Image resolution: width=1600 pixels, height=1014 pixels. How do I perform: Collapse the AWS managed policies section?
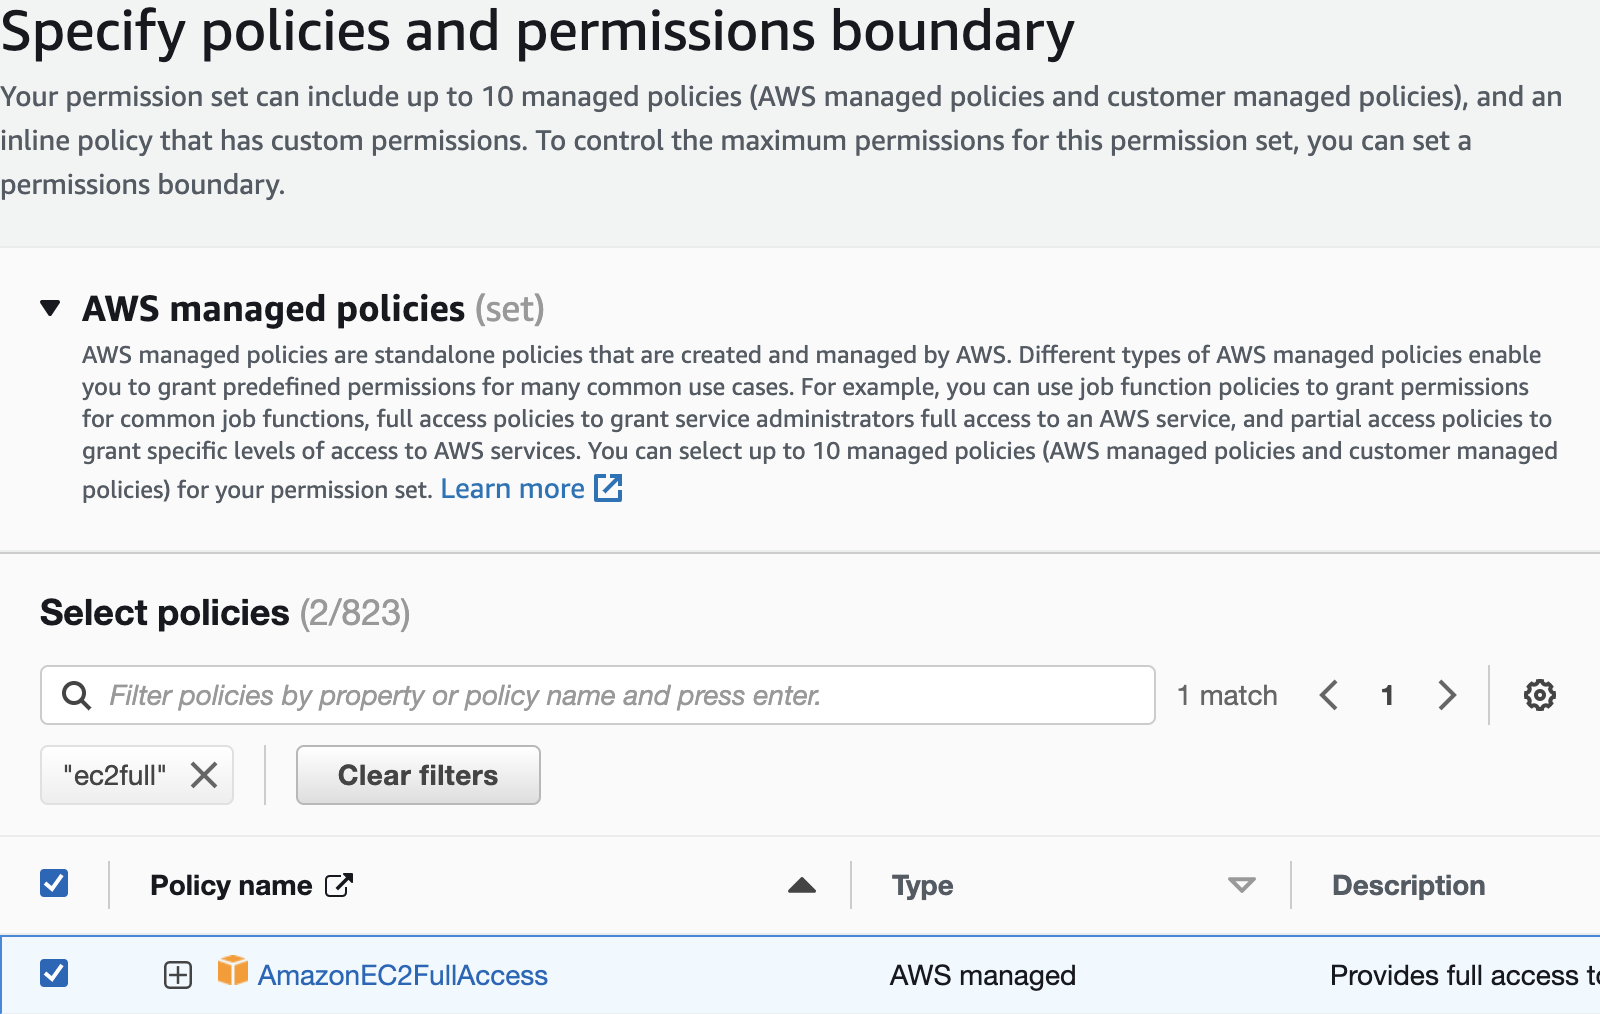50,308
